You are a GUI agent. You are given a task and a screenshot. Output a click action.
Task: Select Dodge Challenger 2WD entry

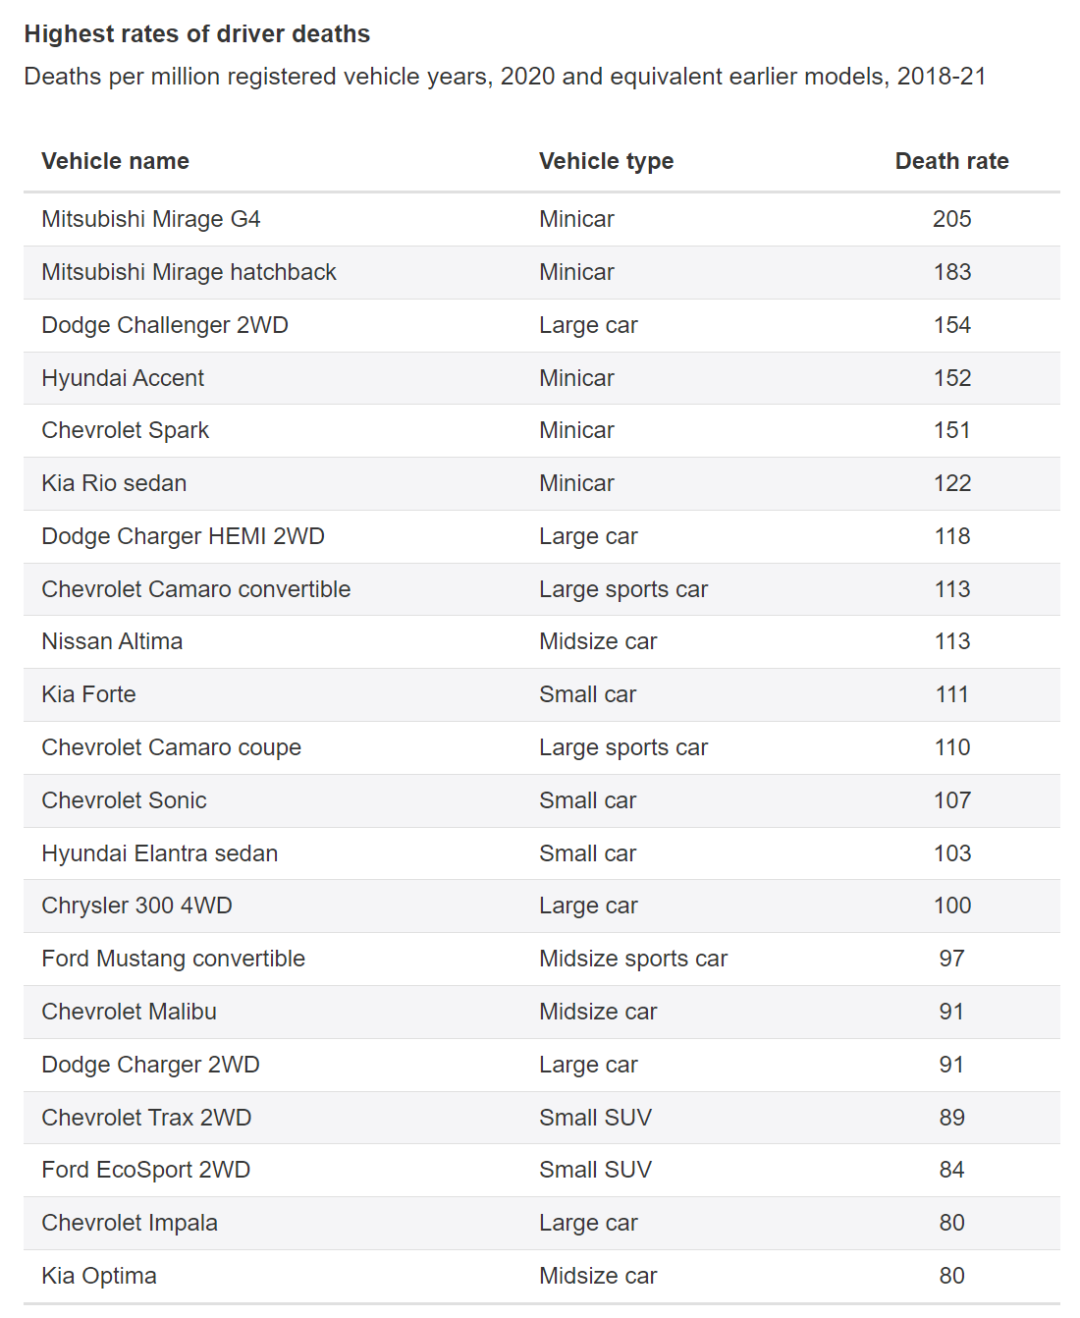click(x=165, y=325)
